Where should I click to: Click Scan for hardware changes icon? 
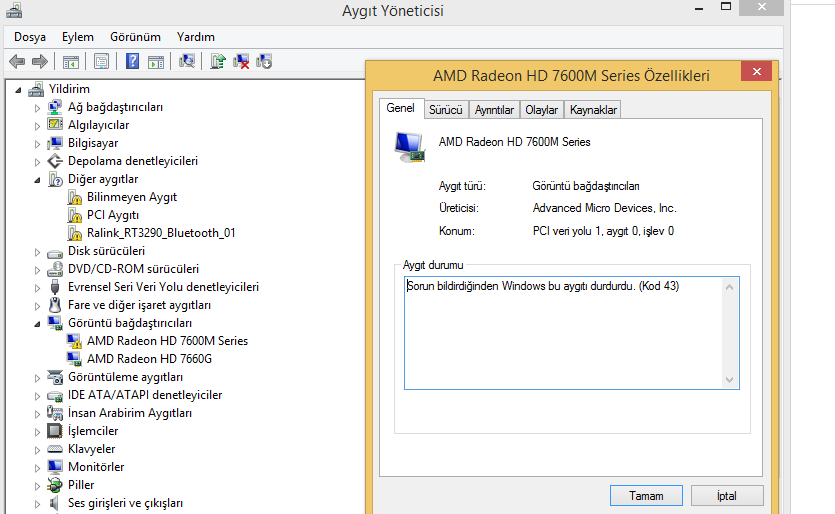pos(187,62)
